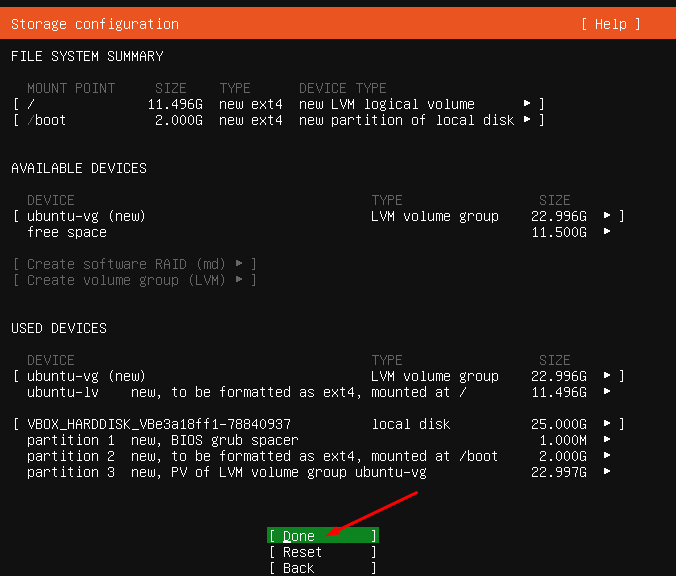Expand arrow for VBOX_HARDDISK local disk row
This screenshot has height=576, width=676.
coord(607,423)
